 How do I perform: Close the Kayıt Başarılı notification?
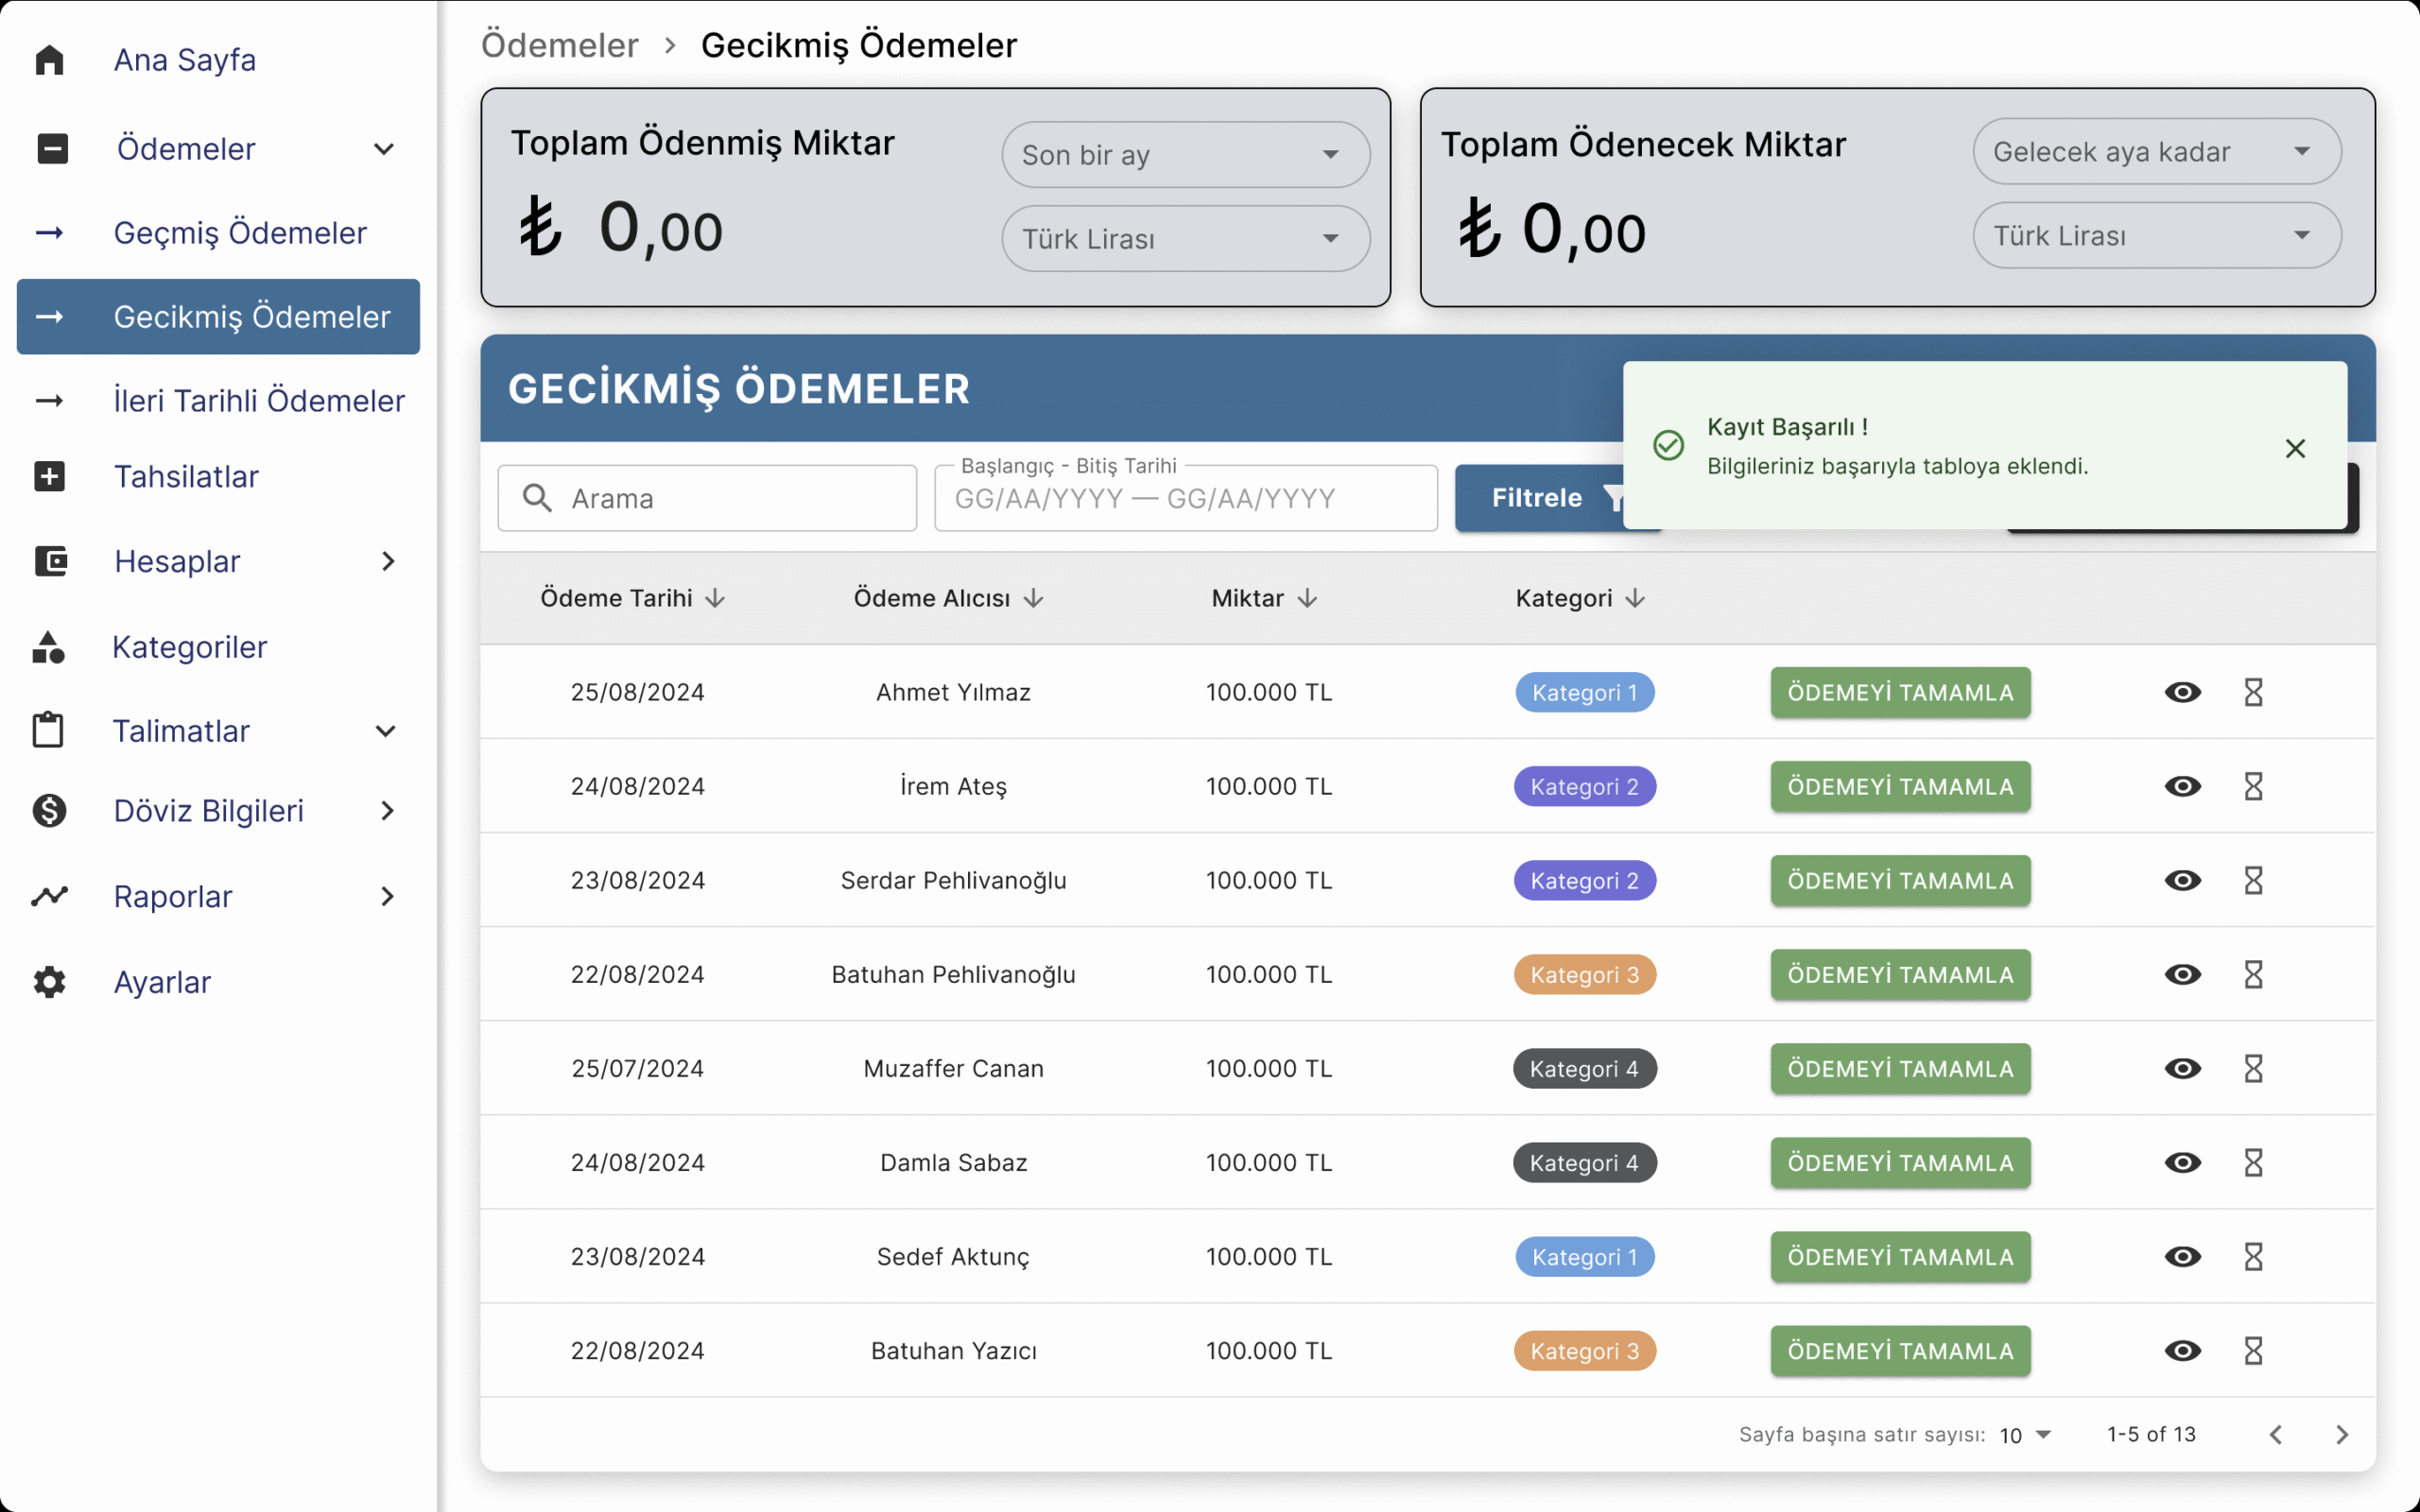(x=2295, y=448)
